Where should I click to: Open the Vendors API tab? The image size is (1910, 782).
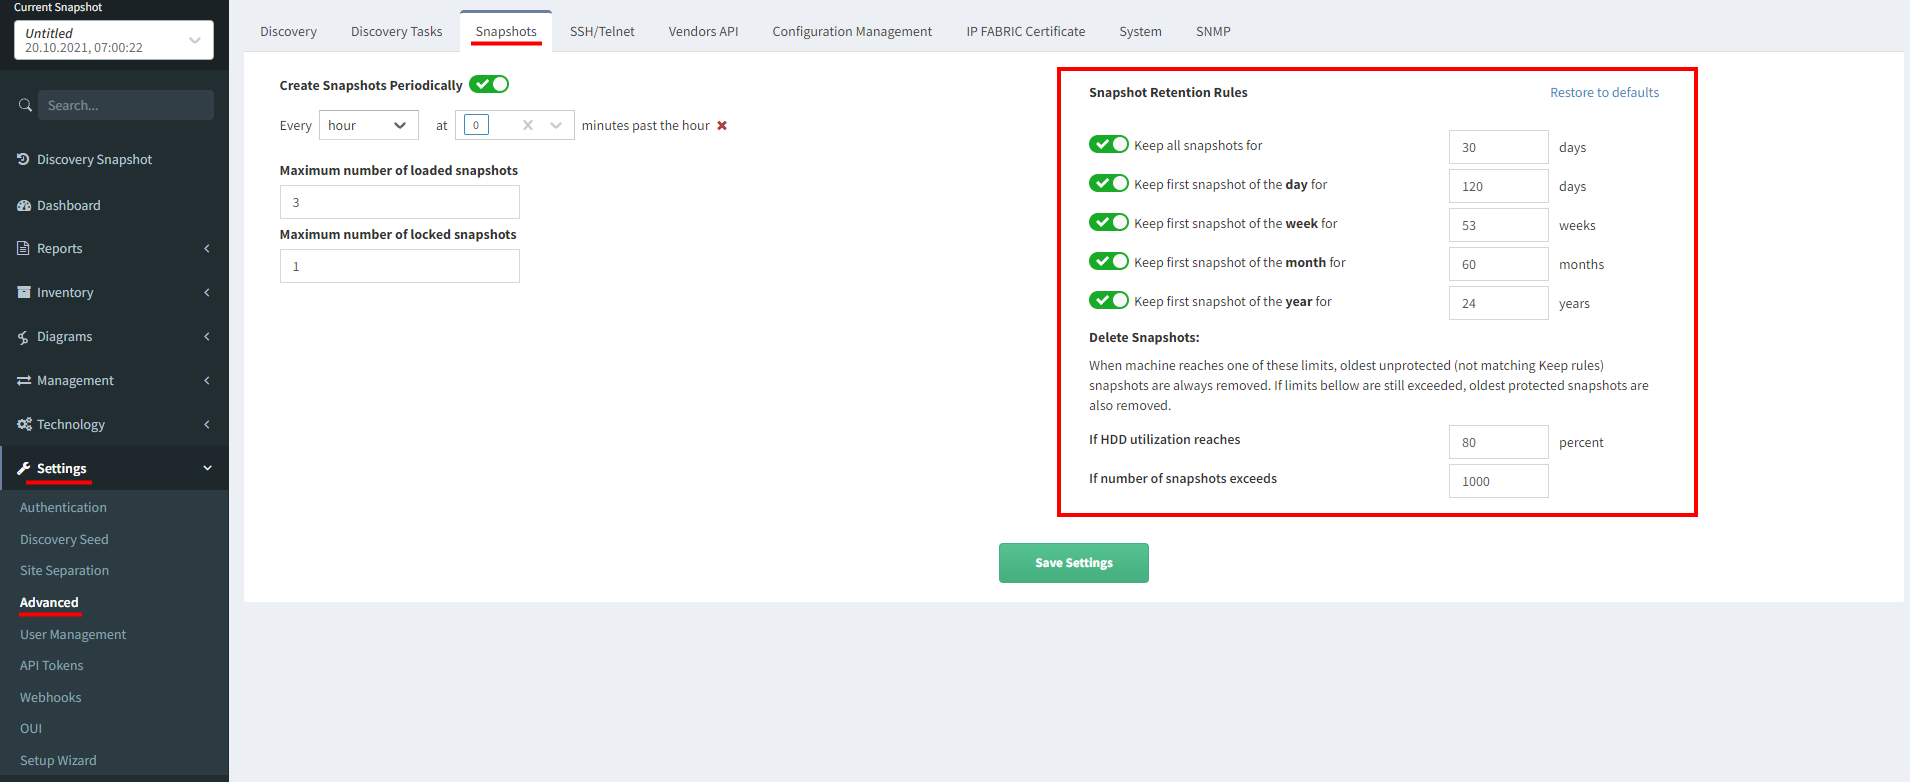(703, 31)
